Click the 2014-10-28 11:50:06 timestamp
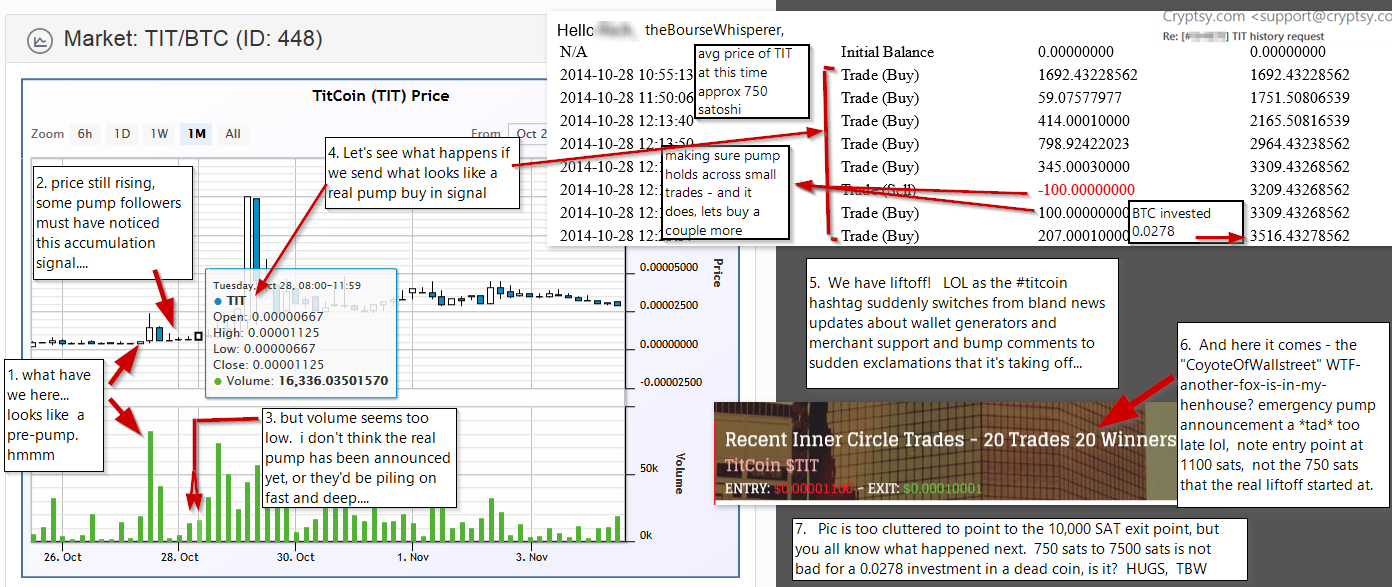Screen dimensions: 1392x587 (x=626, y=98)
